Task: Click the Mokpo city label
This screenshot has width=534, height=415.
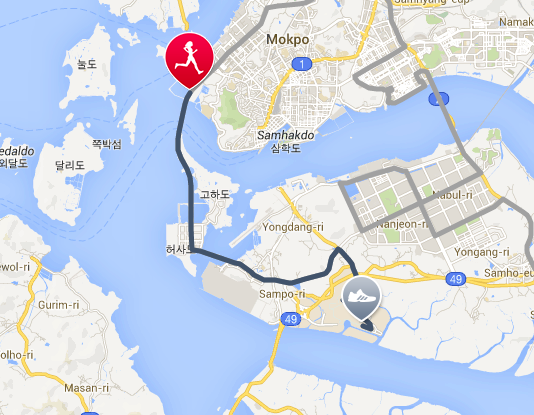Action: [288, 39]
